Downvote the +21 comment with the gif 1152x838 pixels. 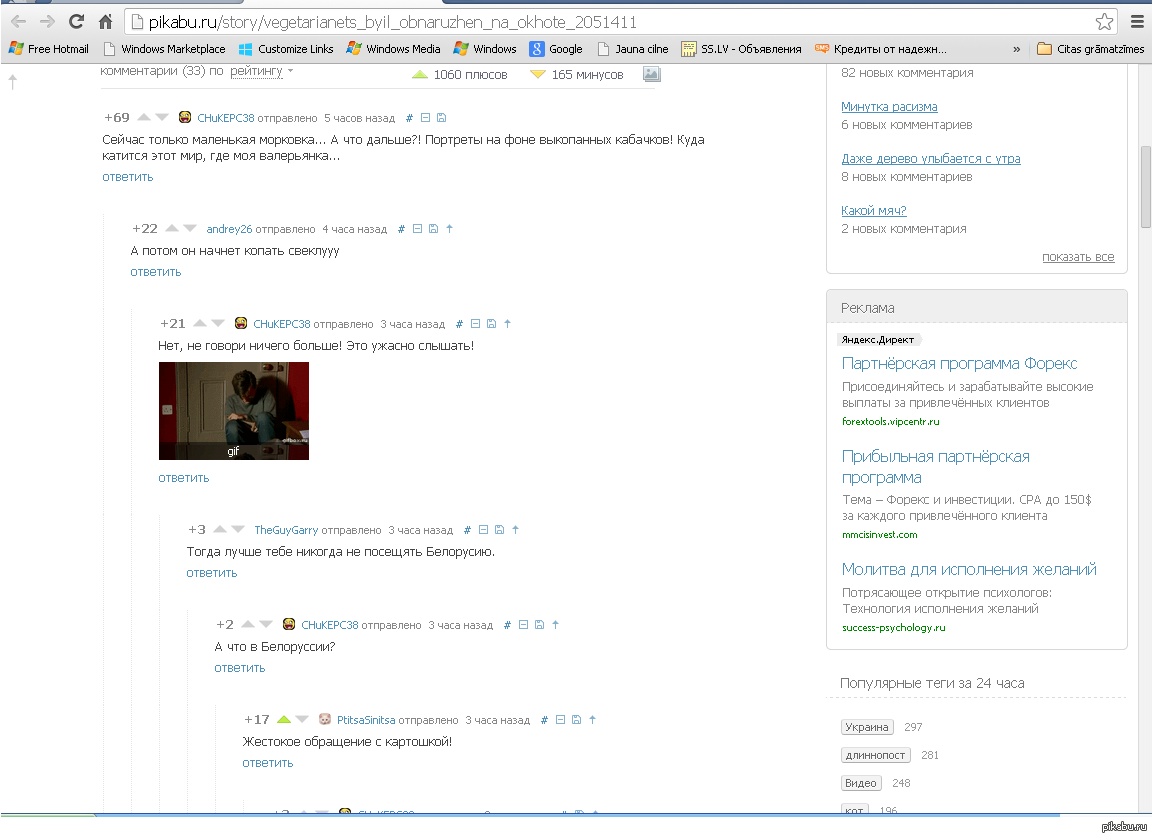click(x=218, y=322)
